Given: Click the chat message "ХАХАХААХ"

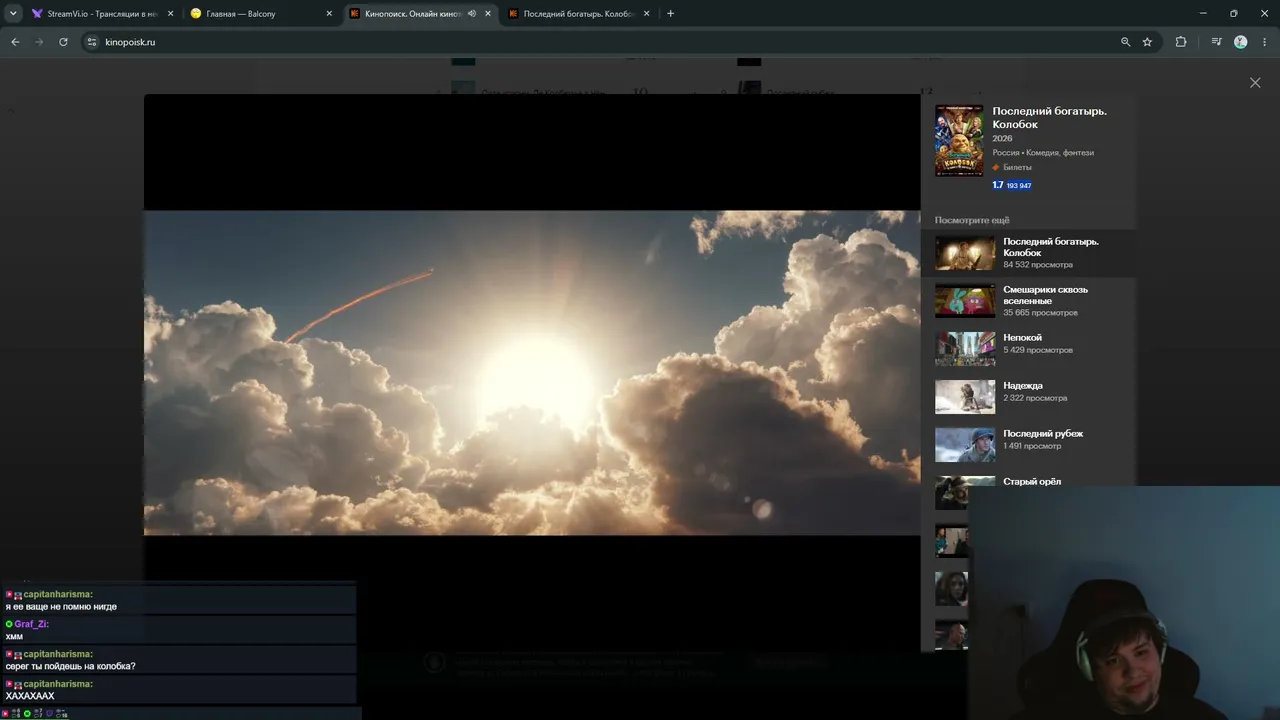Looking at the screenshot, I should (30, 696).
